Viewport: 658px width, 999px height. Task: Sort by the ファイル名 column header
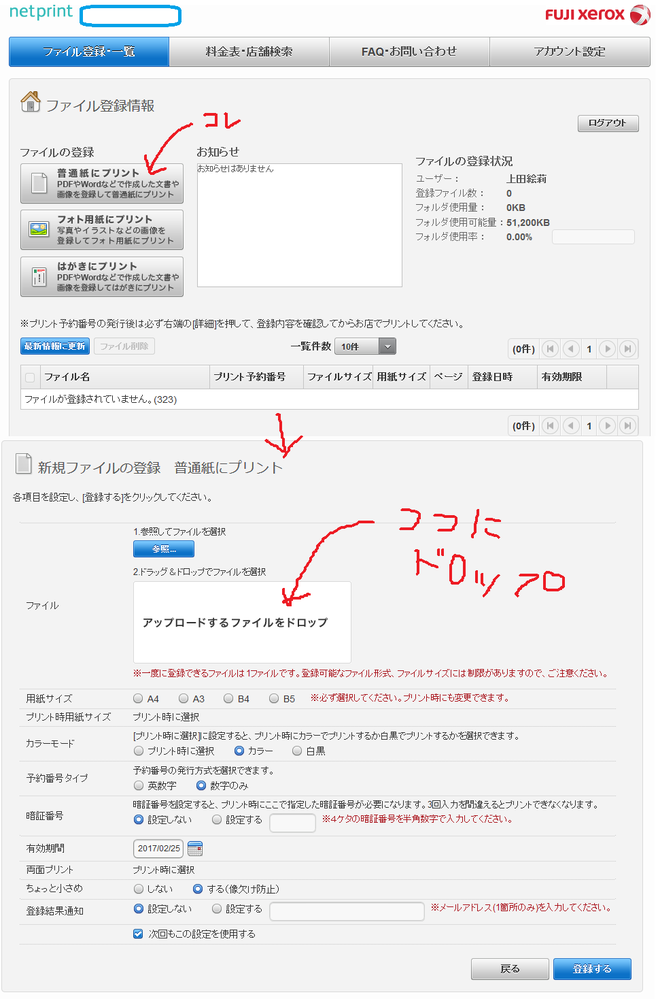(125, 377)
